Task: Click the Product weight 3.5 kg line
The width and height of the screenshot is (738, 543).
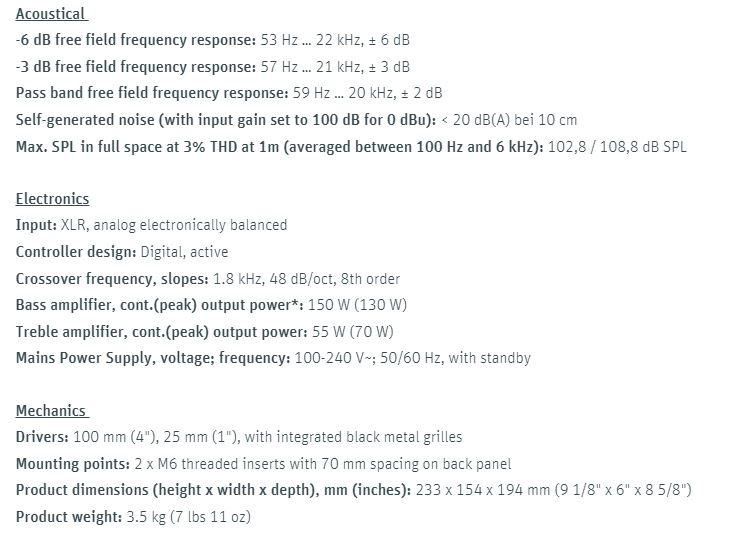Action: click(x=133, y=517)
